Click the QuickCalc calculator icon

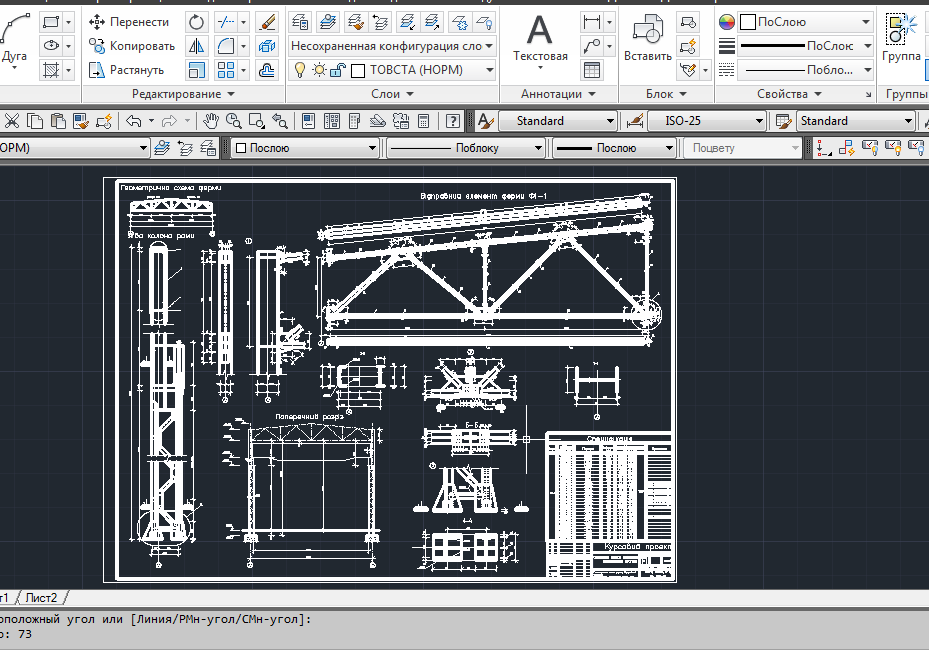pos(424,121)
